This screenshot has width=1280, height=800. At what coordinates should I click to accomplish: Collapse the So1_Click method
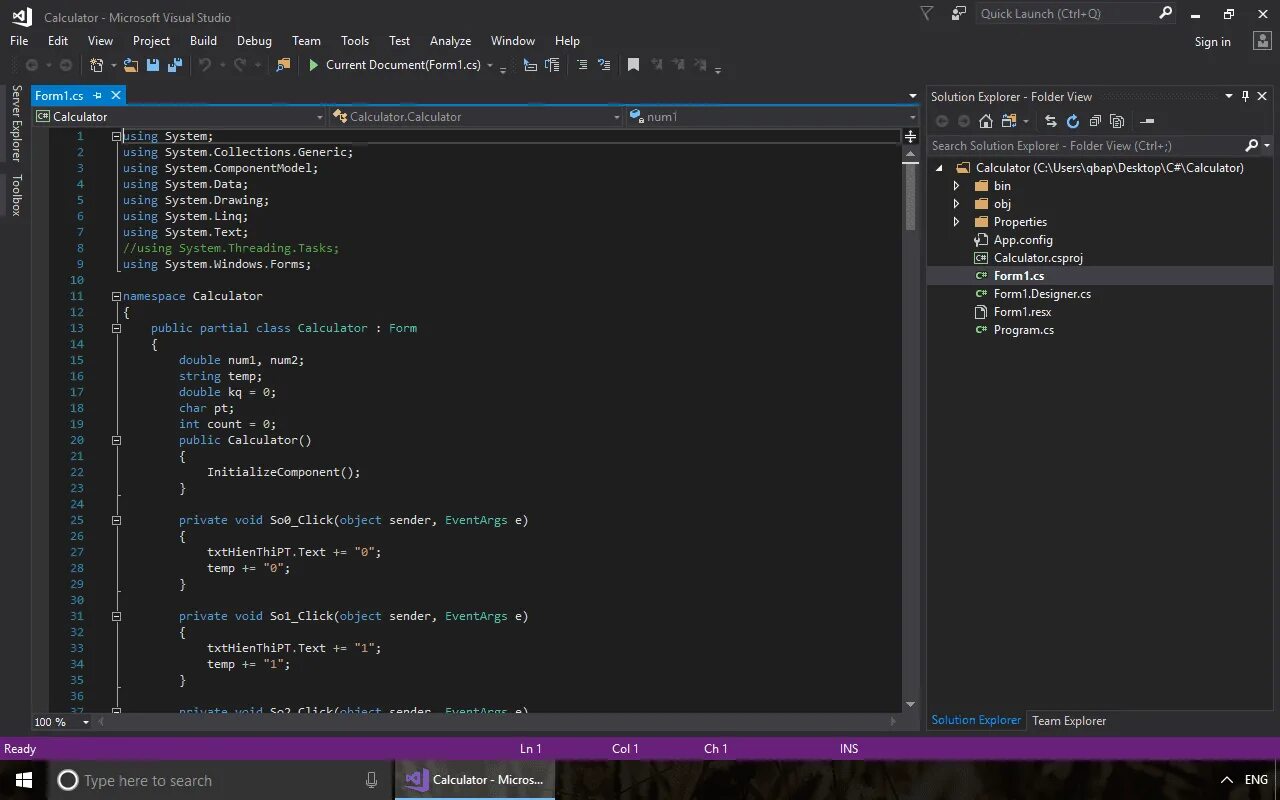pos(116,616)
